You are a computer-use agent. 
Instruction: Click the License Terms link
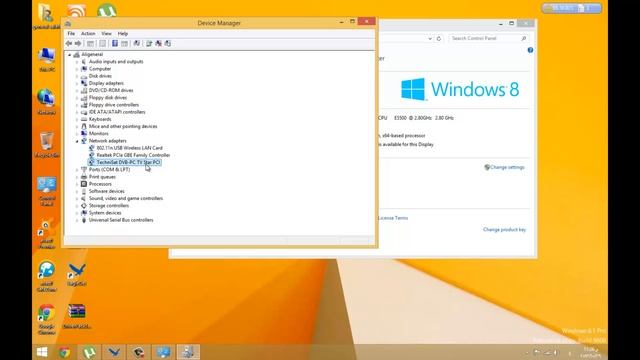393,218
